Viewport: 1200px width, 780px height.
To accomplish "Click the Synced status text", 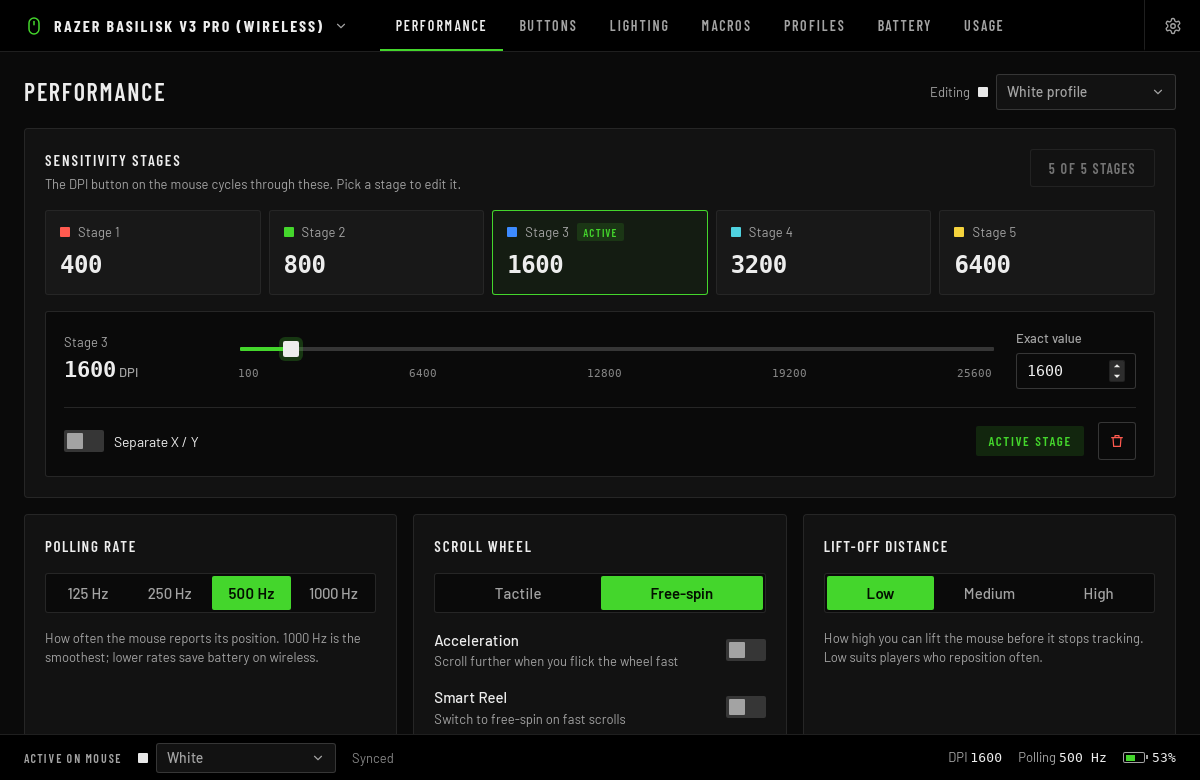I will [x=373, y=758].
